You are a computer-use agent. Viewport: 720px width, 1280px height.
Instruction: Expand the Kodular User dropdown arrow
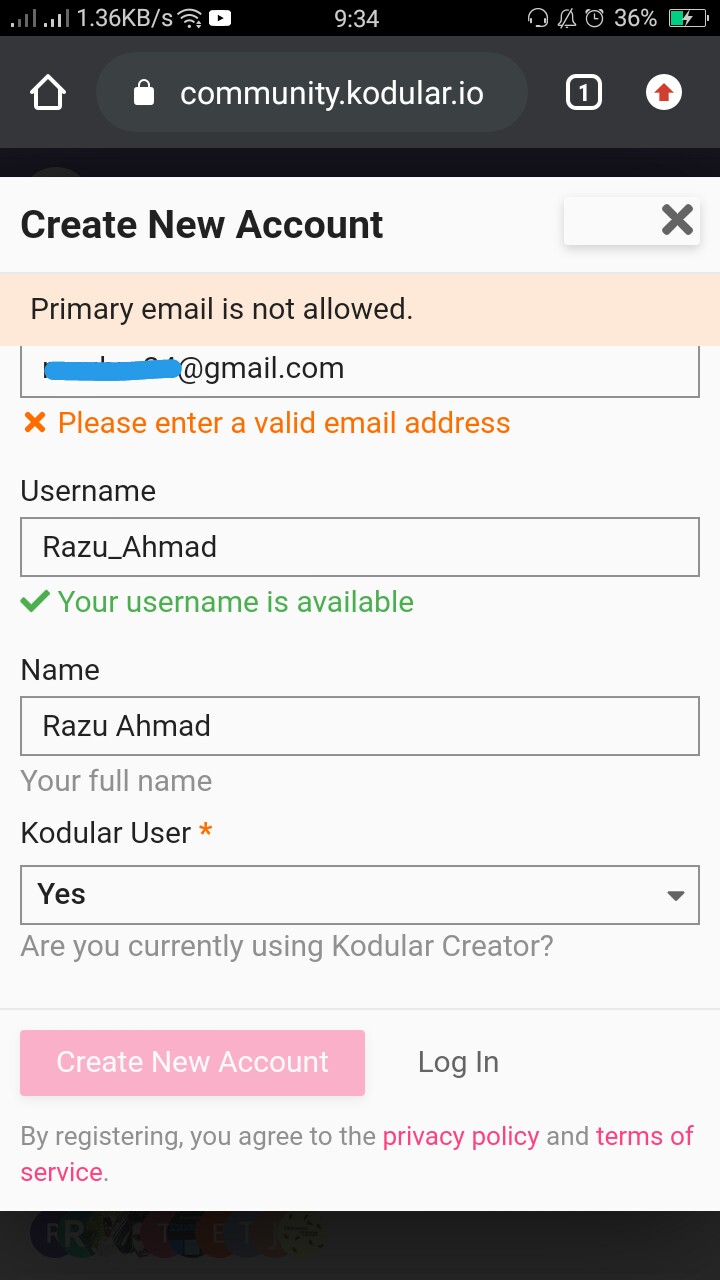point(676,895)
